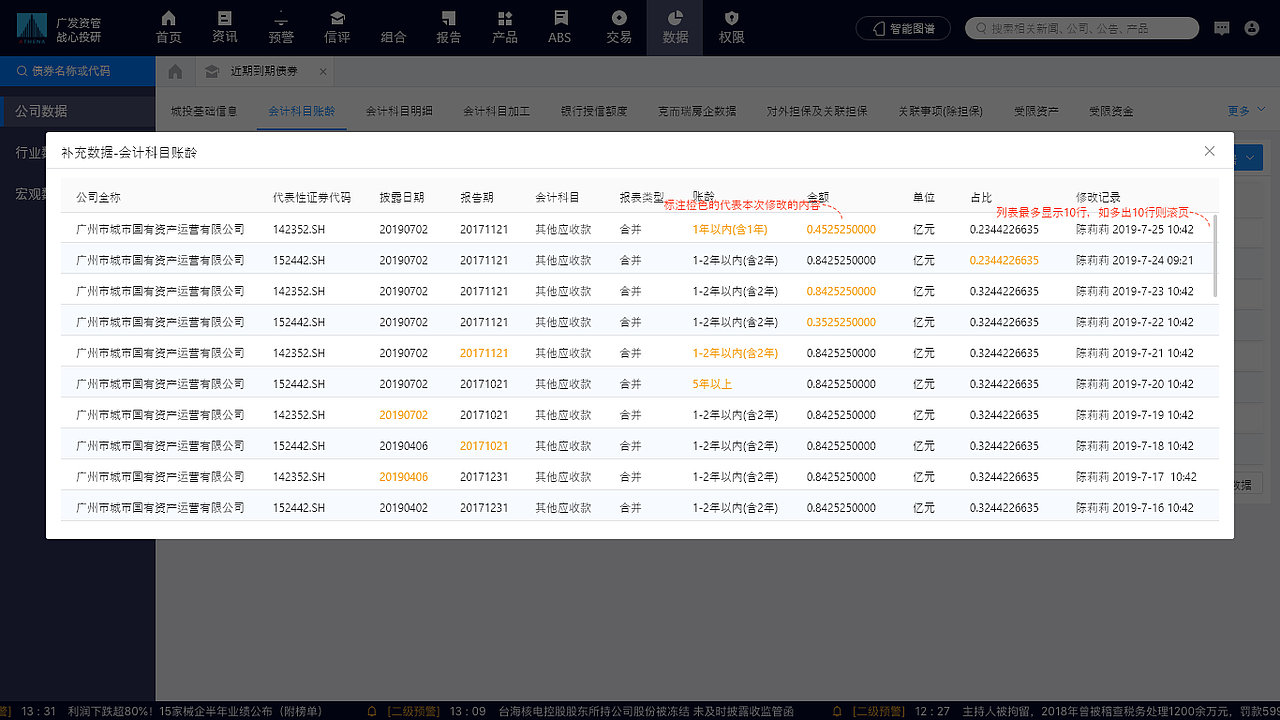Open the 预警 alerts section

(x=281, y=27)
